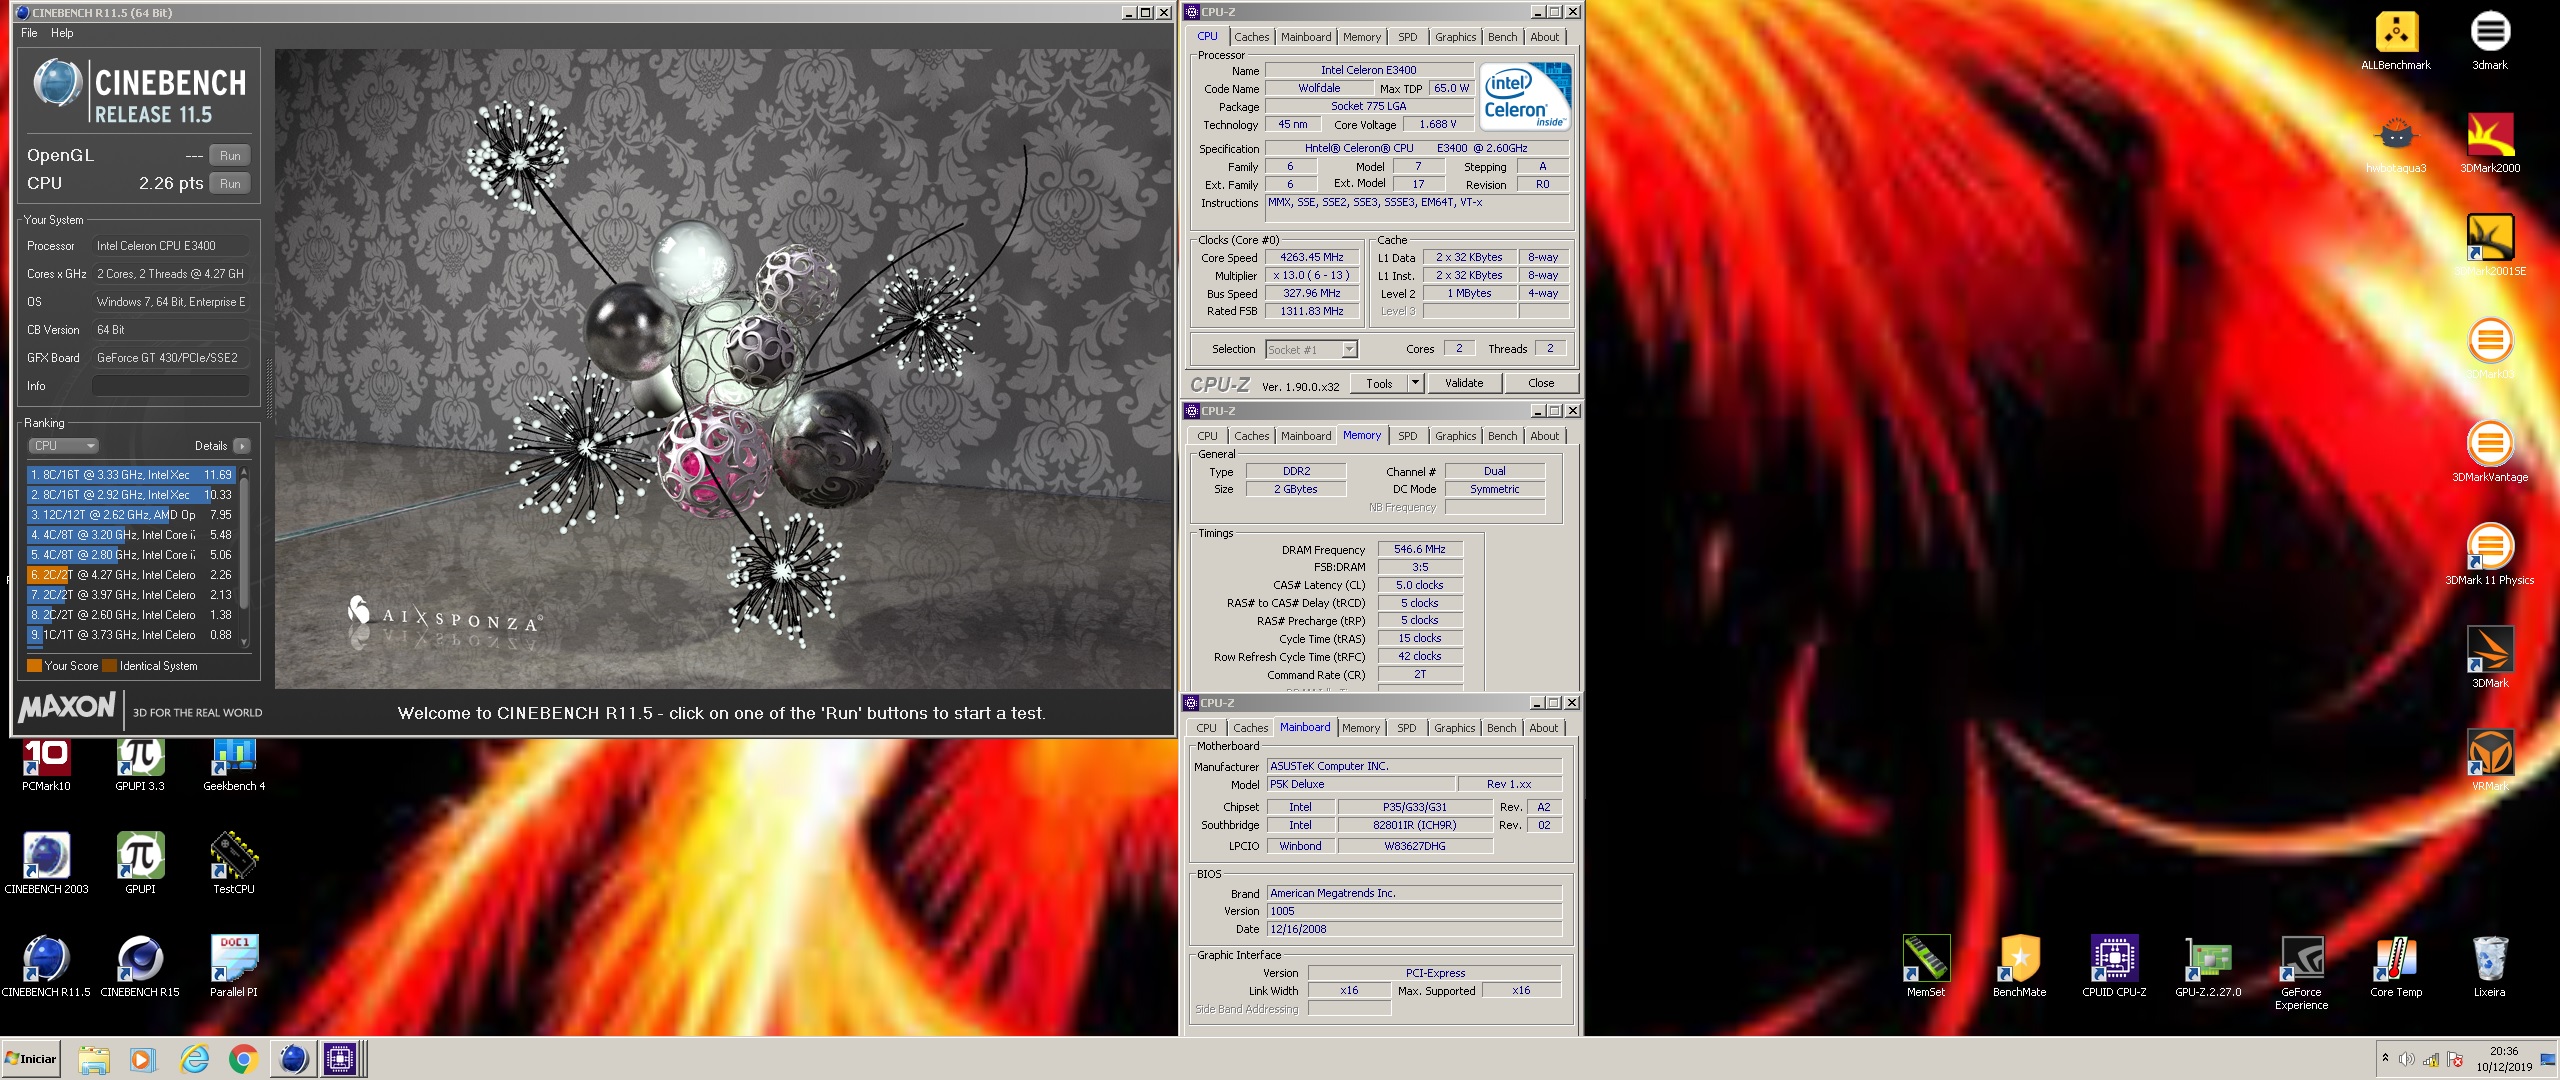Viewport: 2560px width, 1080px height.
Task: Open the hwbot aqua3 desktop icon
Action: pos(2396,143)
